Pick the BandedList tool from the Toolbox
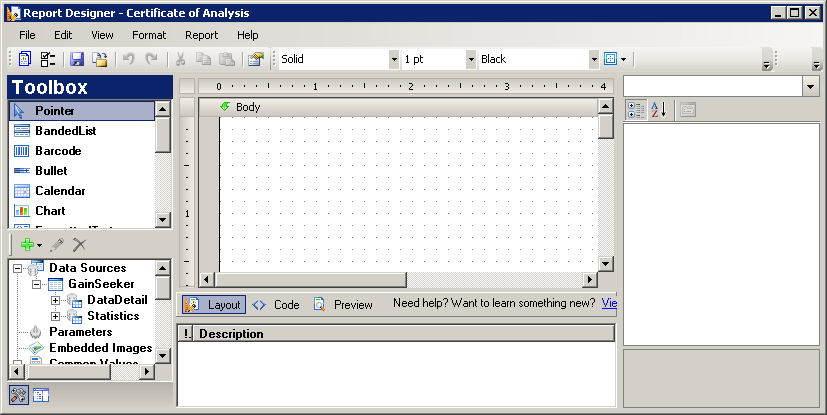 click(65, 131)
